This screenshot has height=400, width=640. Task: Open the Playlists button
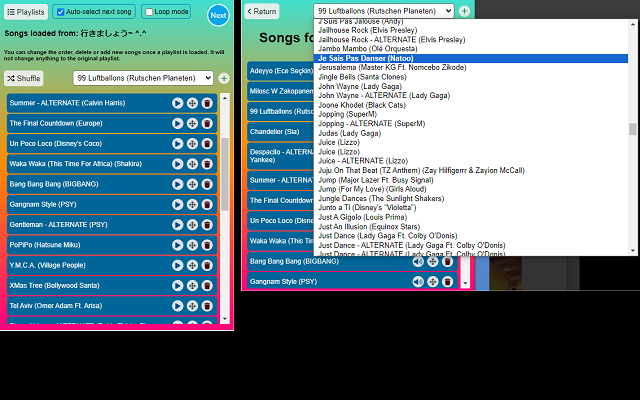point(26,12)
